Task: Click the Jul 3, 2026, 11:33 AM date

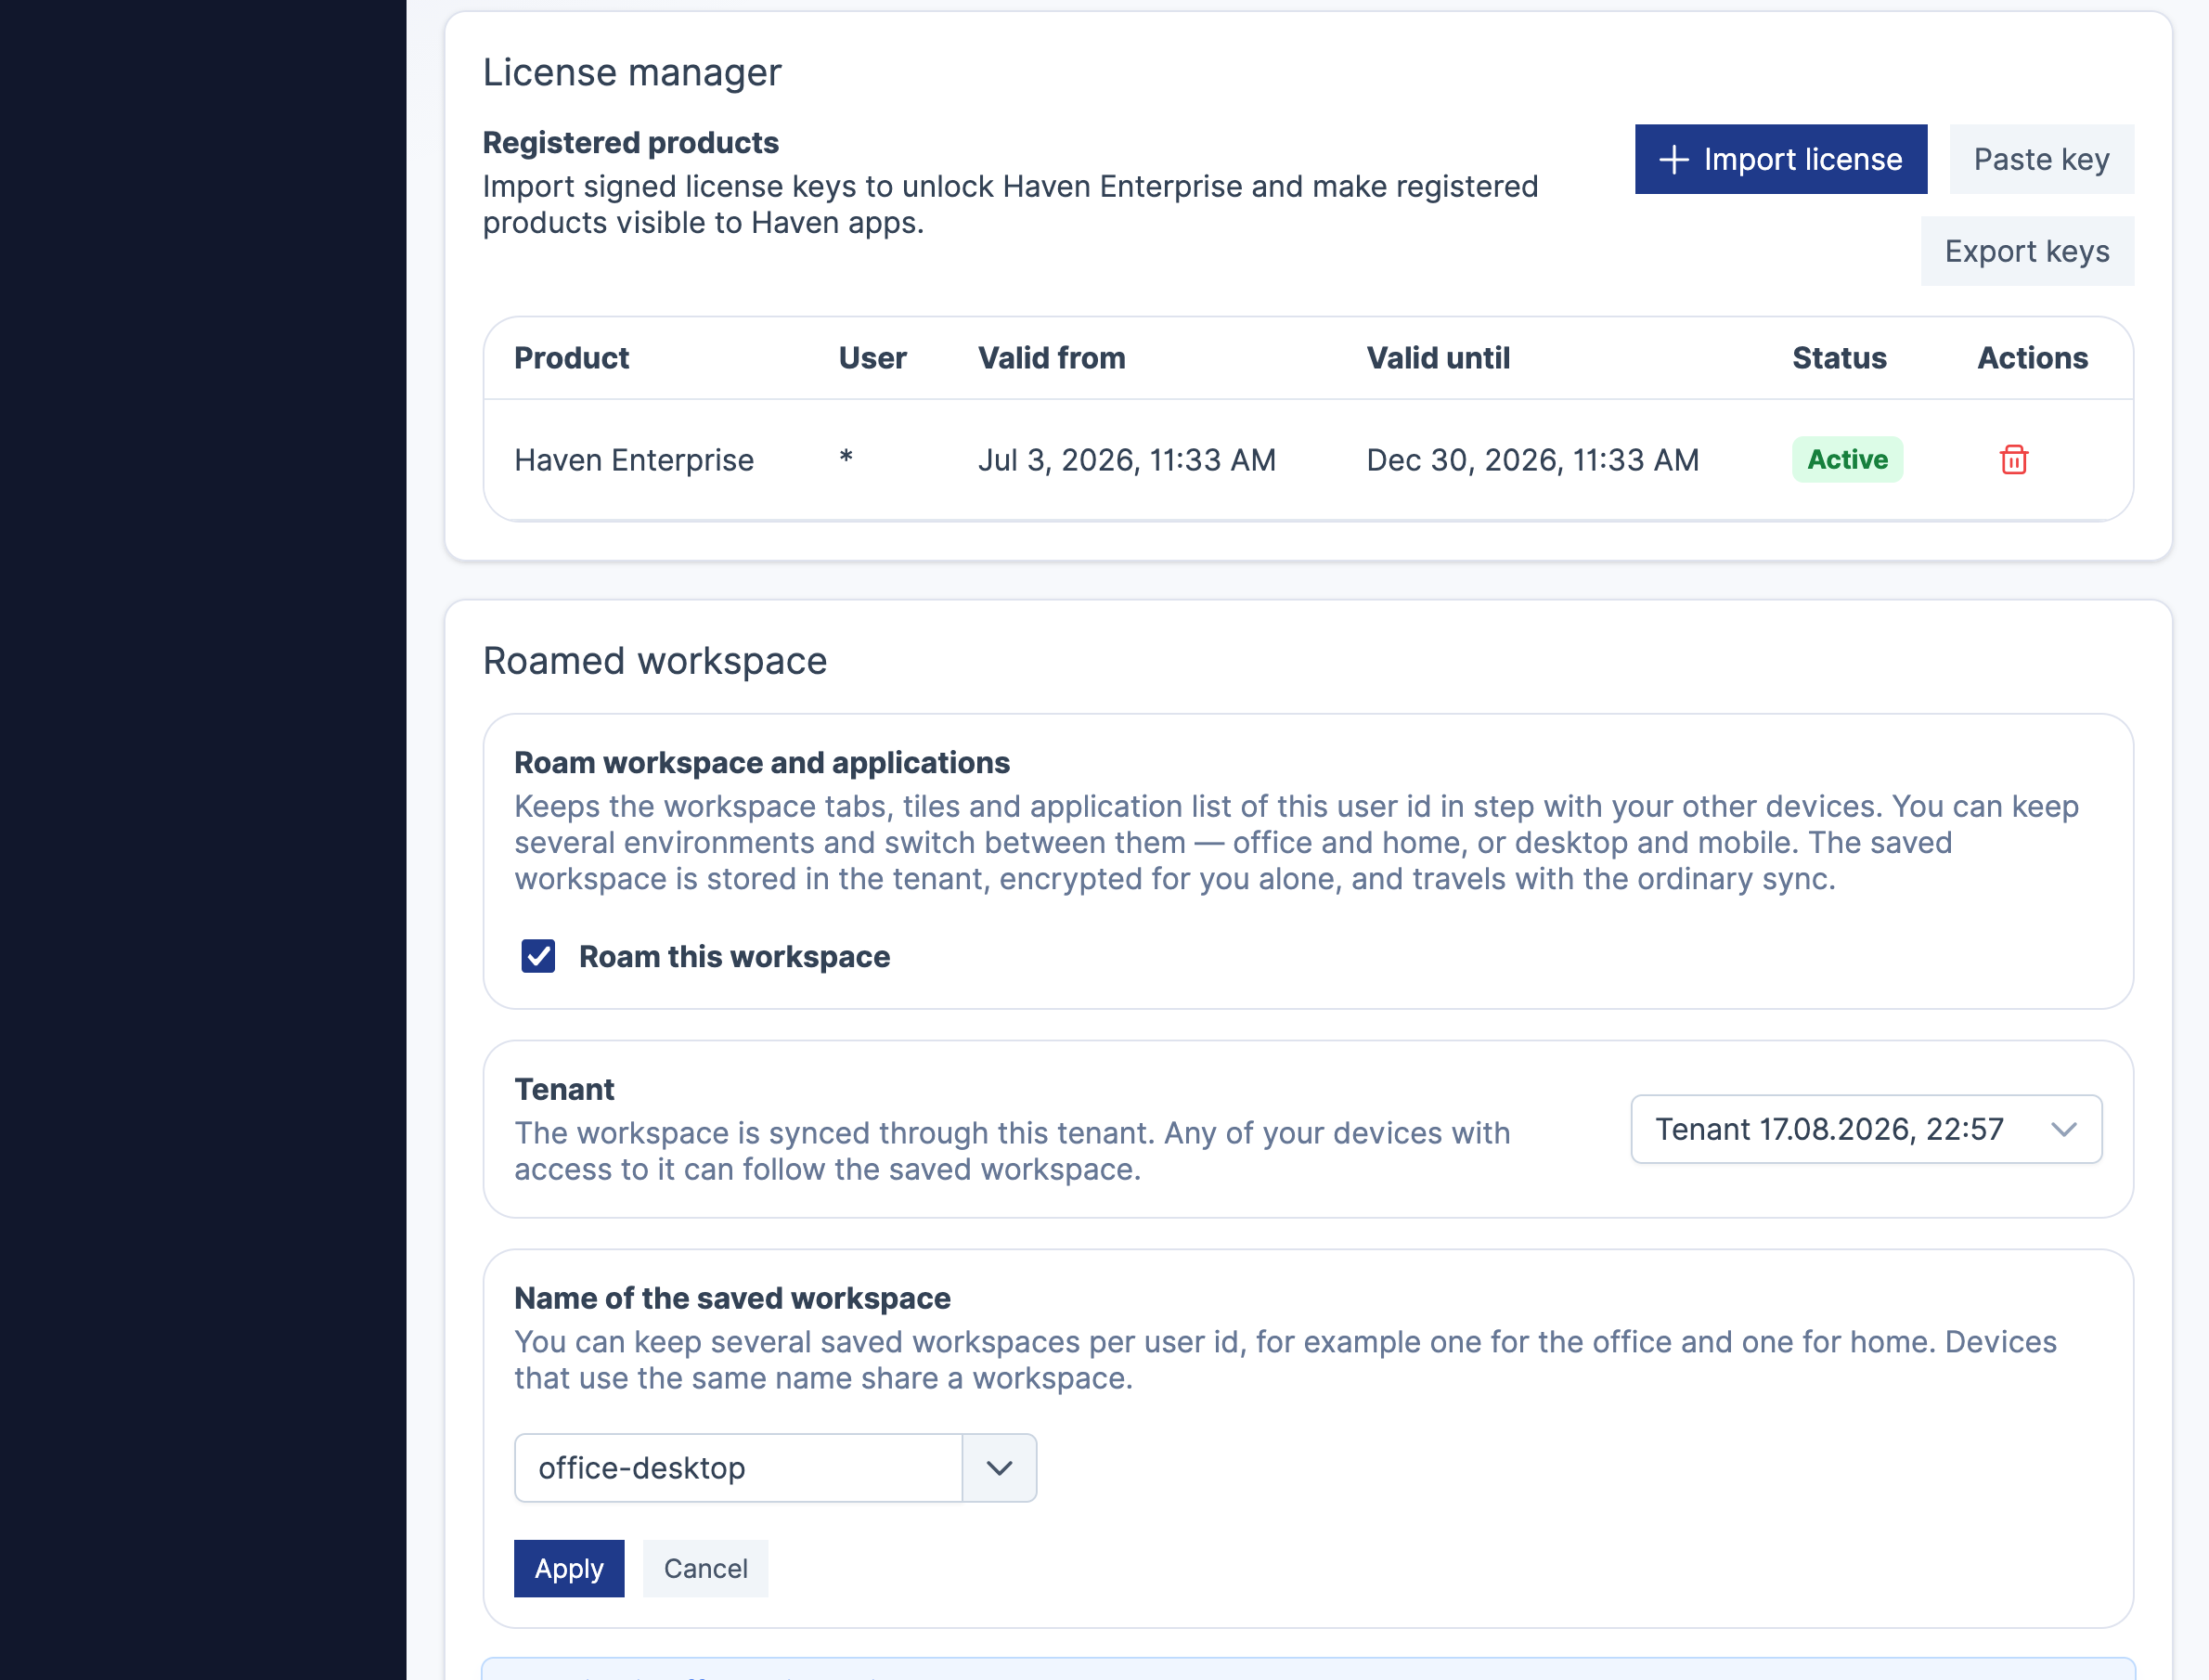Action: point(1127,460)
